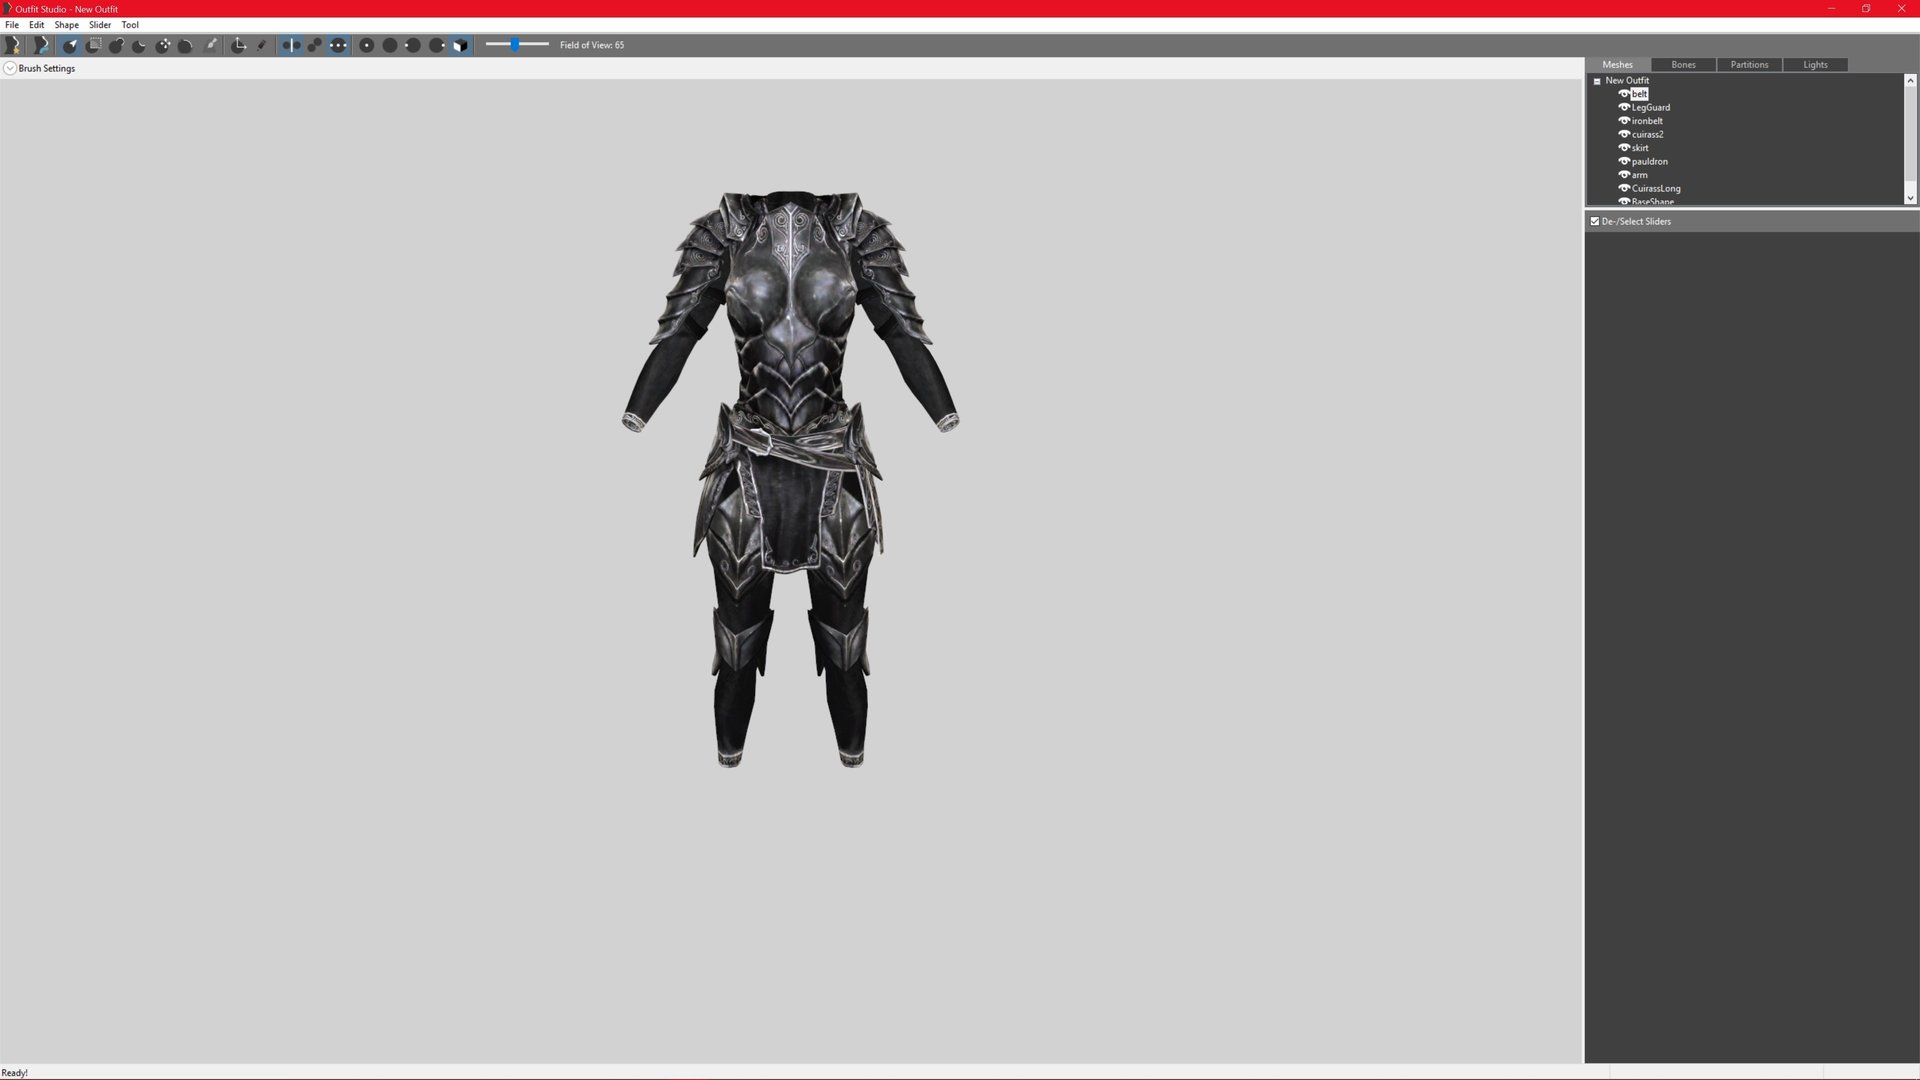1920x1080 pixels.
Task: Select the cuirass2 mesh name
Action: click(x=1648, y=135)
